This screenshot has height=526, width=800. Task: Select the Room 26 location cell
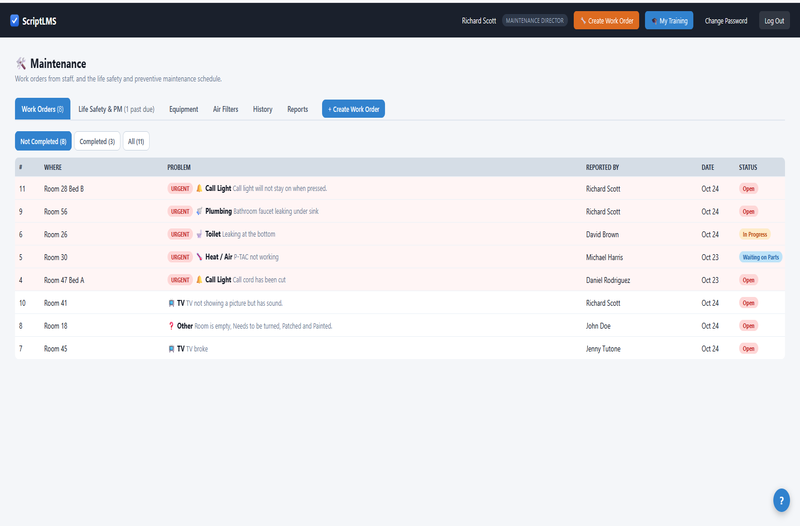[x=56, y=235]
